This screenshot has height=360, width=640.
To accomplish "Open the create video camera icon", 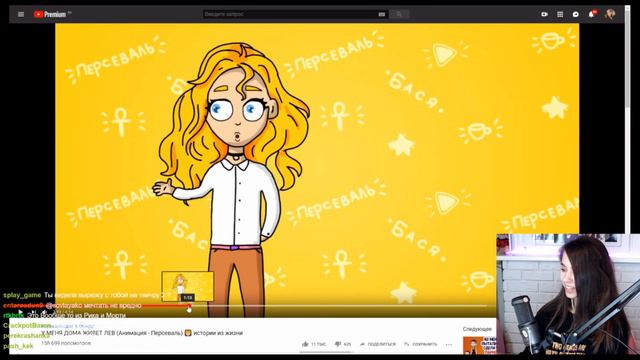I will (x=544, y=14).
